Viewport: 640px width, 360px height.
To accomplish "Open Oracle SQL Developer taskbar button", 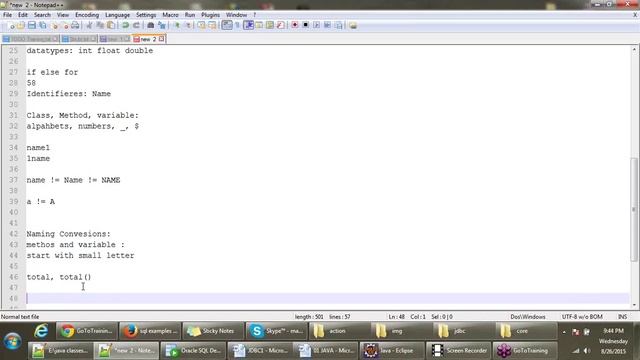I will click(x=193, y=351).
